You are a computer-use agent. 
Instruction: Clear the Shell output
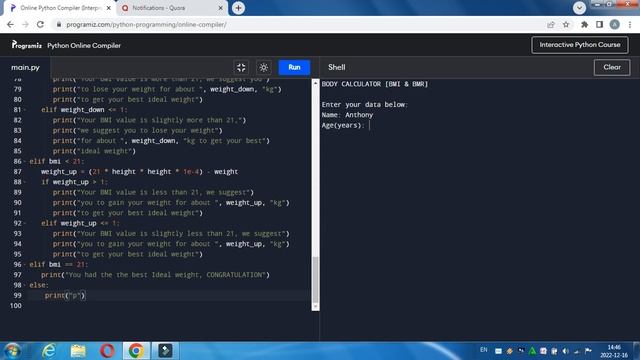click(x=612, y=67)
